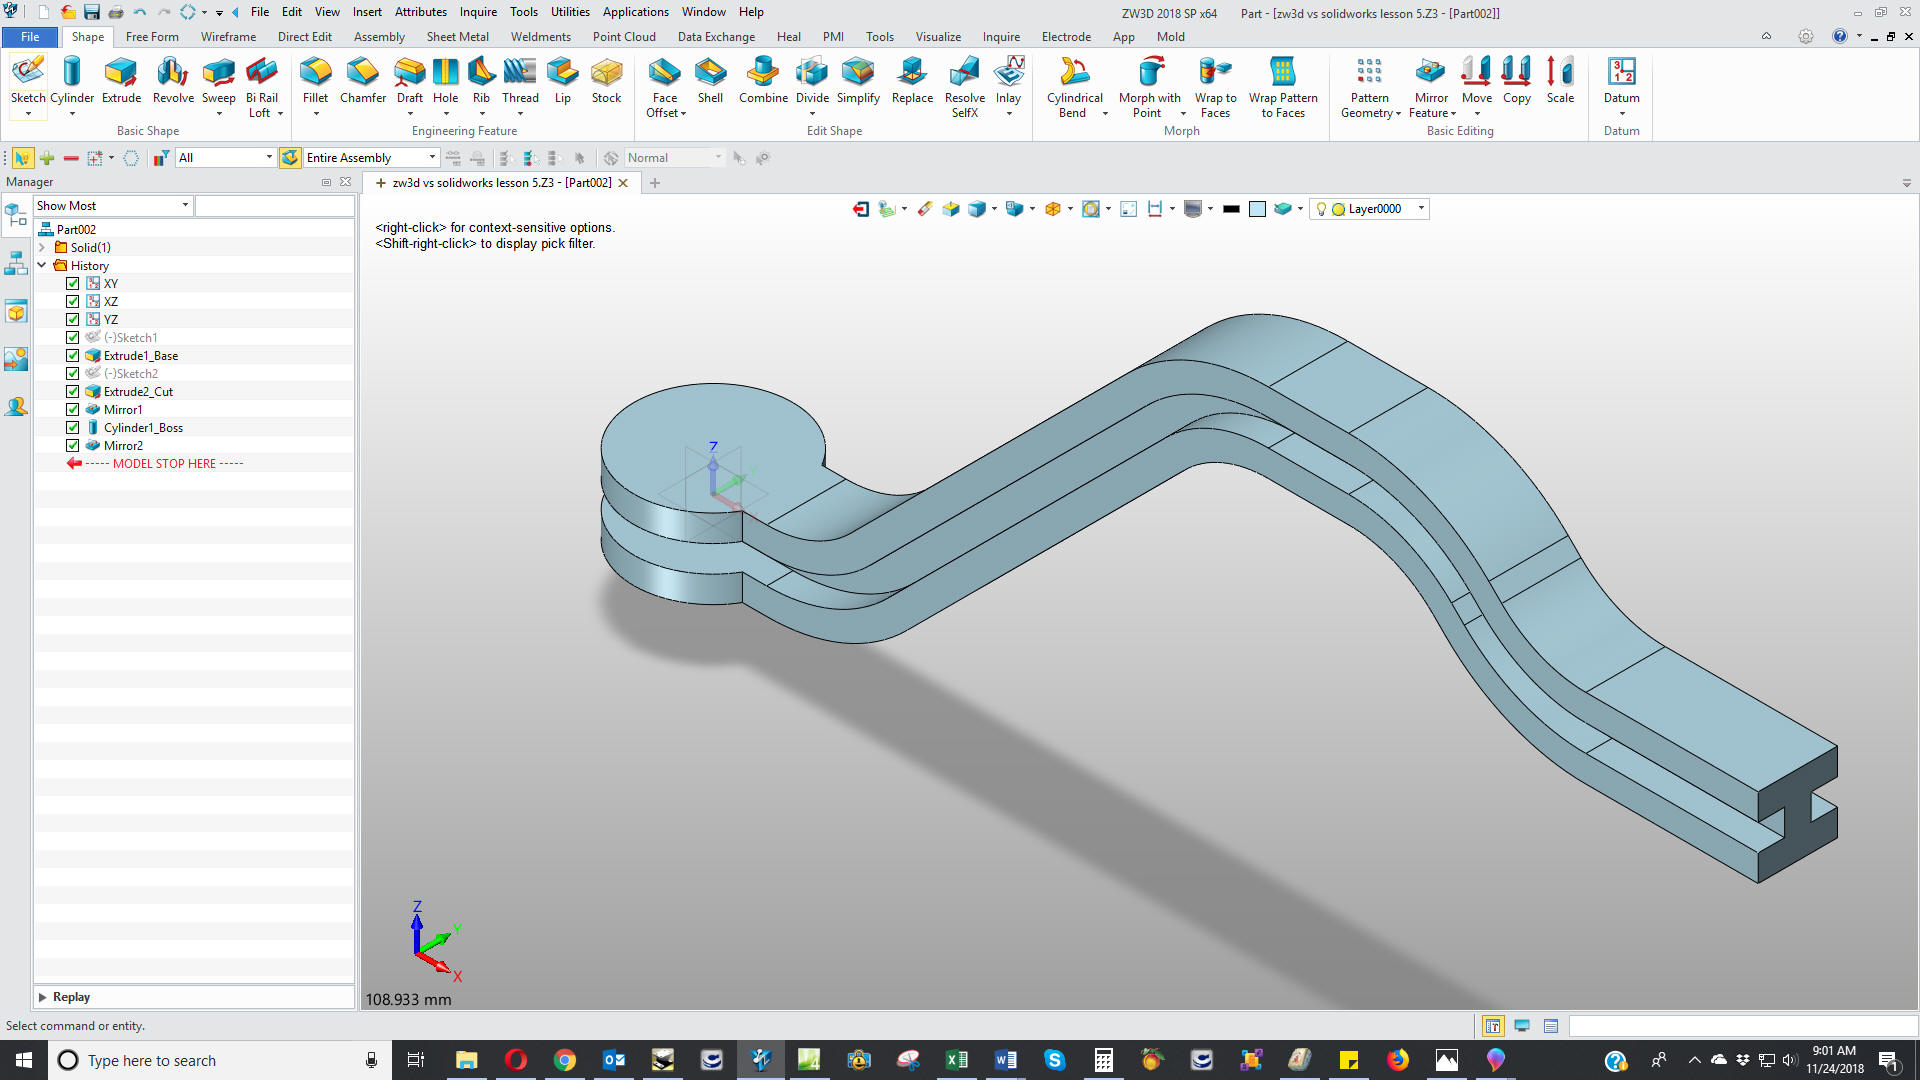
Task: Open the Face Offset dropdown arrow
Action: click(x=684, y=113)
